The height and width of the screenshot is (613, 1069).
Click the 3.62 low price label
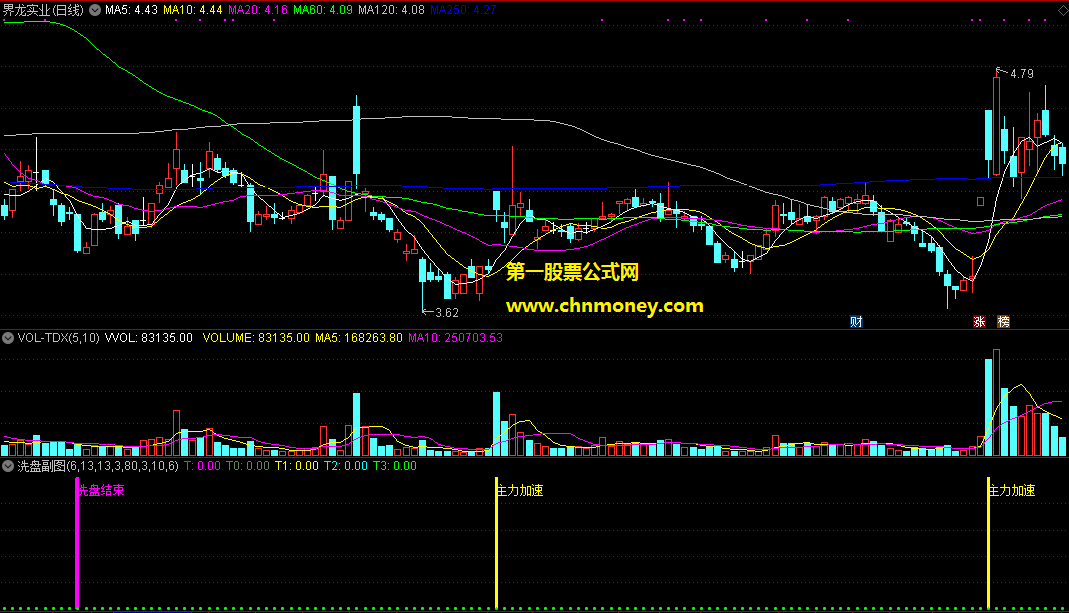click(x=447, y=313)
